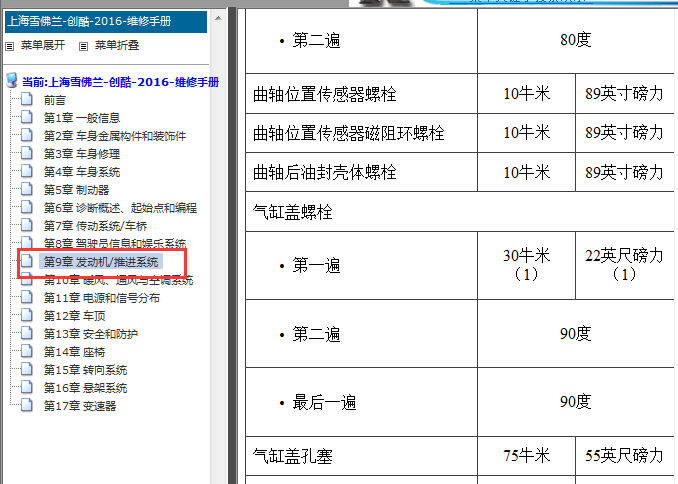Viewport: 678px width, 484px height.
Task: Open 第8章 驾驶员信息和娱乐系统
Action: click(x=115, y=244)
